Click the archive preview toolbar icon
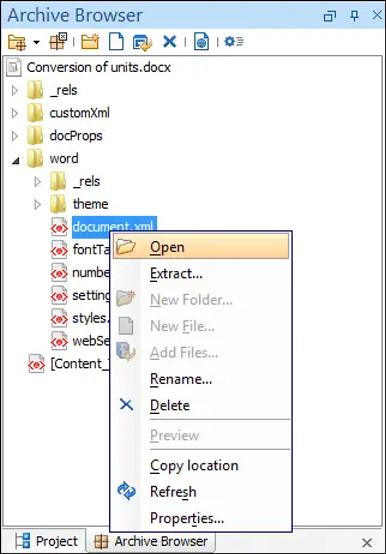The image size is (386, 554). coord(201,42)
